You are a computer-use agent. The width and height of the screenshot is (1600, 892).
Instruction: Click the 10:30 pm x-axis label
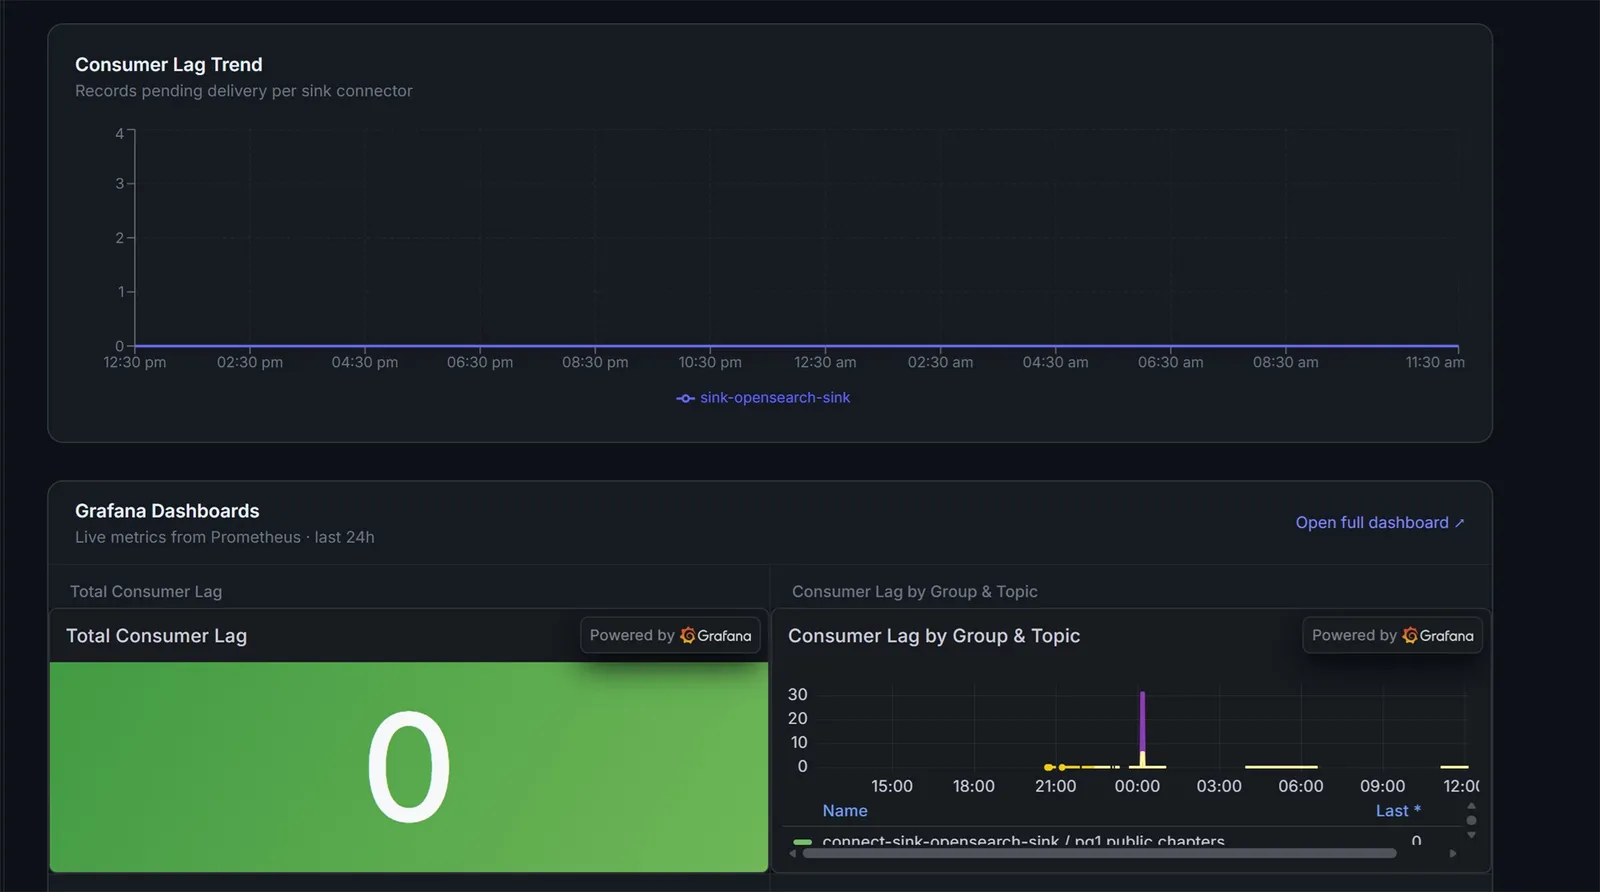pos(710,362)
